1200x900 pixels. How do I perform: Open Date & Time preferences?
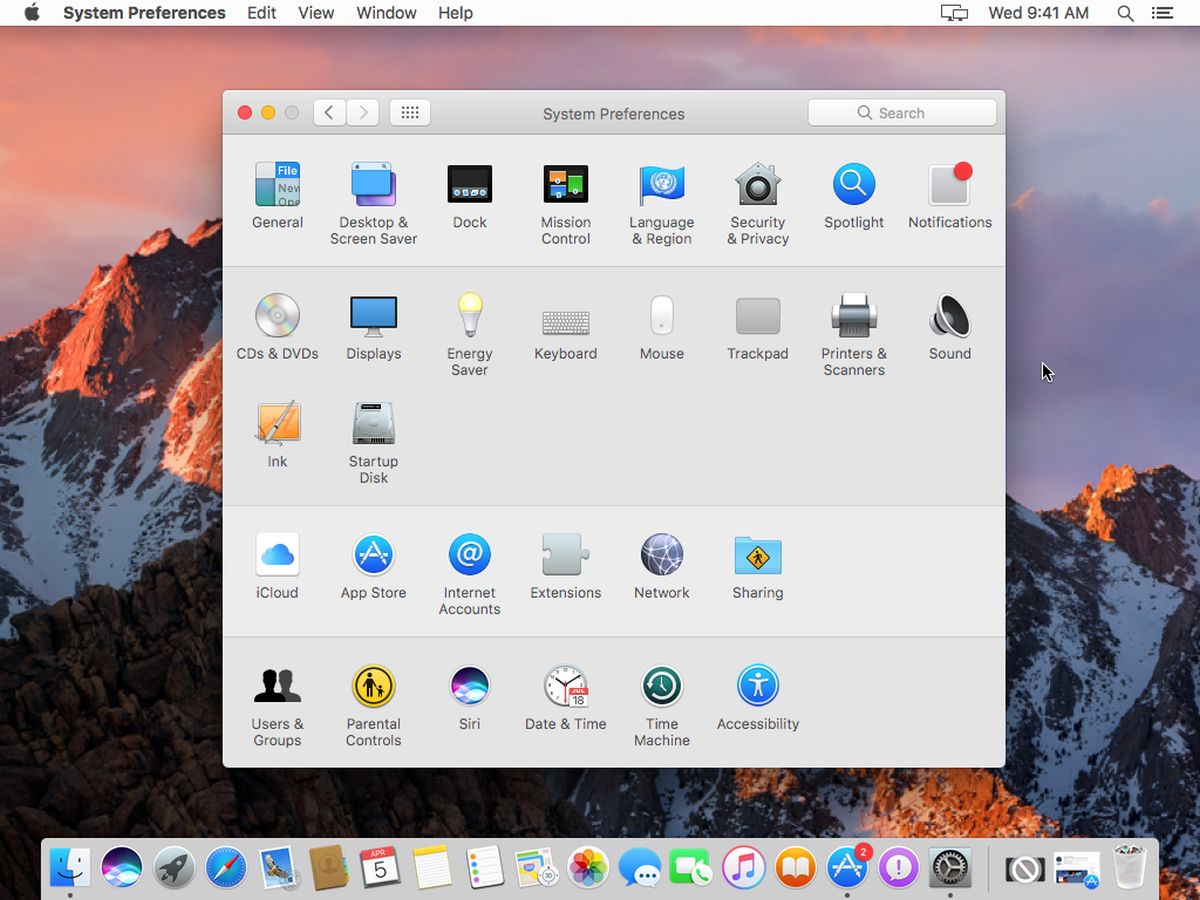click(x=565, y=698)
